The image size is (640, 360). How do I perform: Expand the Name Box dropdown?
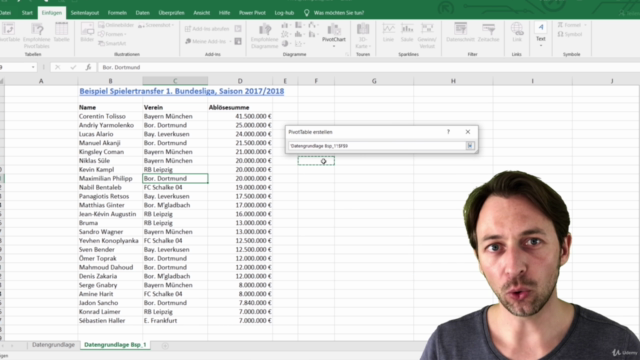(x=33, y=67)
